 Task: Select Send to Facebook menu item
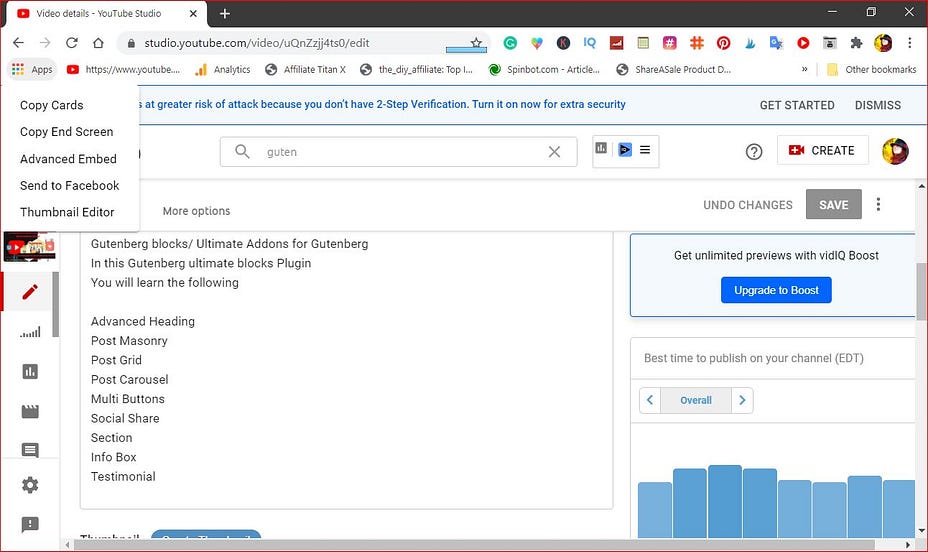coord(70,185)
